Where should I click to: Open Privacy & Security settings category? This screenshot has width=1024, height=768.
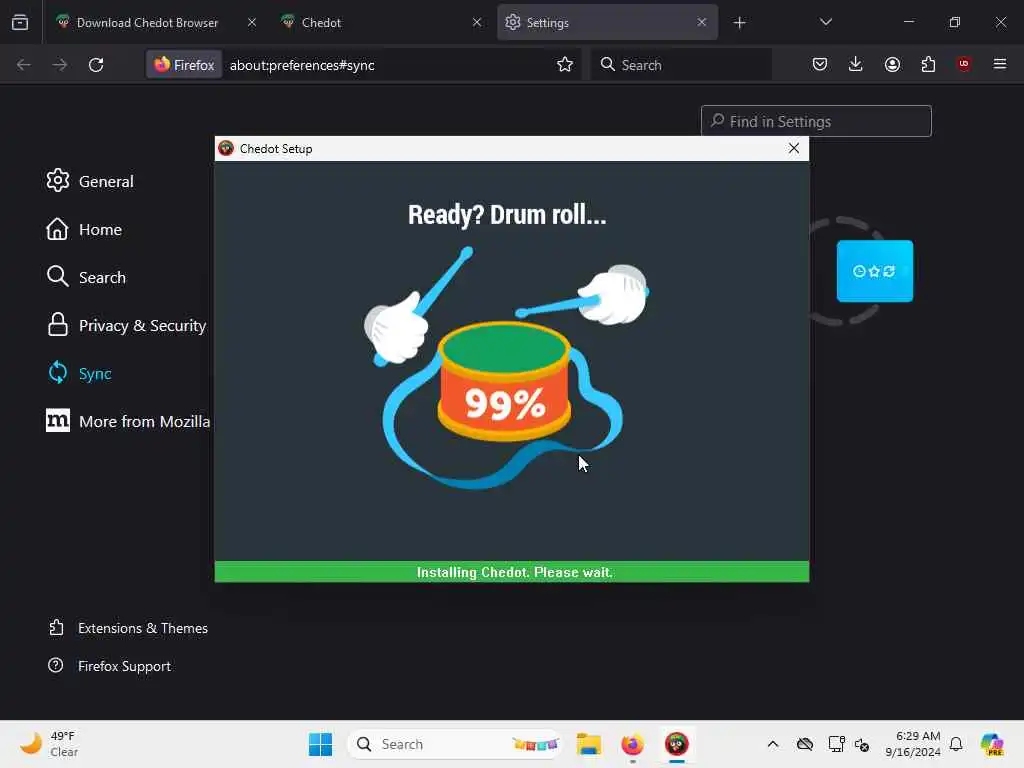coord(127,325)
